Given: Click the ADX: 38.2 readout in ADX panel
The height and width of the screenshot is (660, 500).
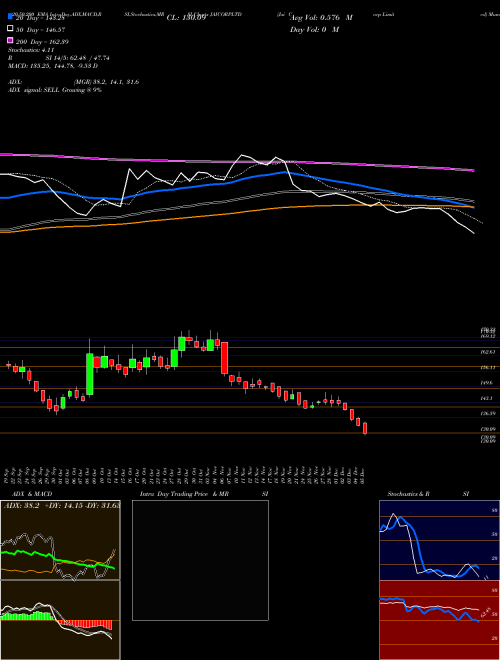Looking at the screenshot, I should [x=21, y=505].
